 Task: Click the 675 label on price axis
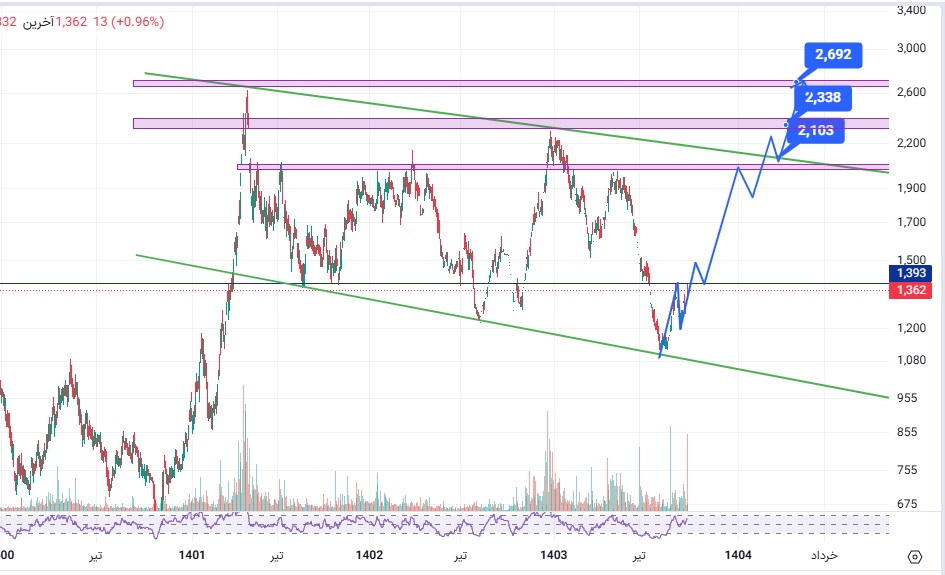point(906,504)
